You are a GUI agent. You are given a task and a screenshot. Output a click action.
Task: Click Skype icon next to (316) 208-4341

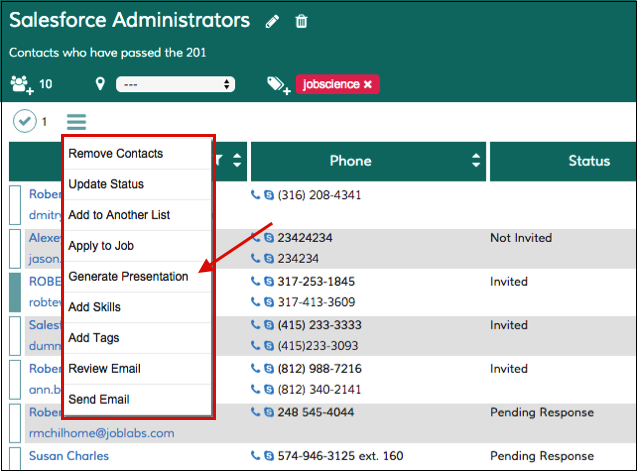click(x=269, y=195)
